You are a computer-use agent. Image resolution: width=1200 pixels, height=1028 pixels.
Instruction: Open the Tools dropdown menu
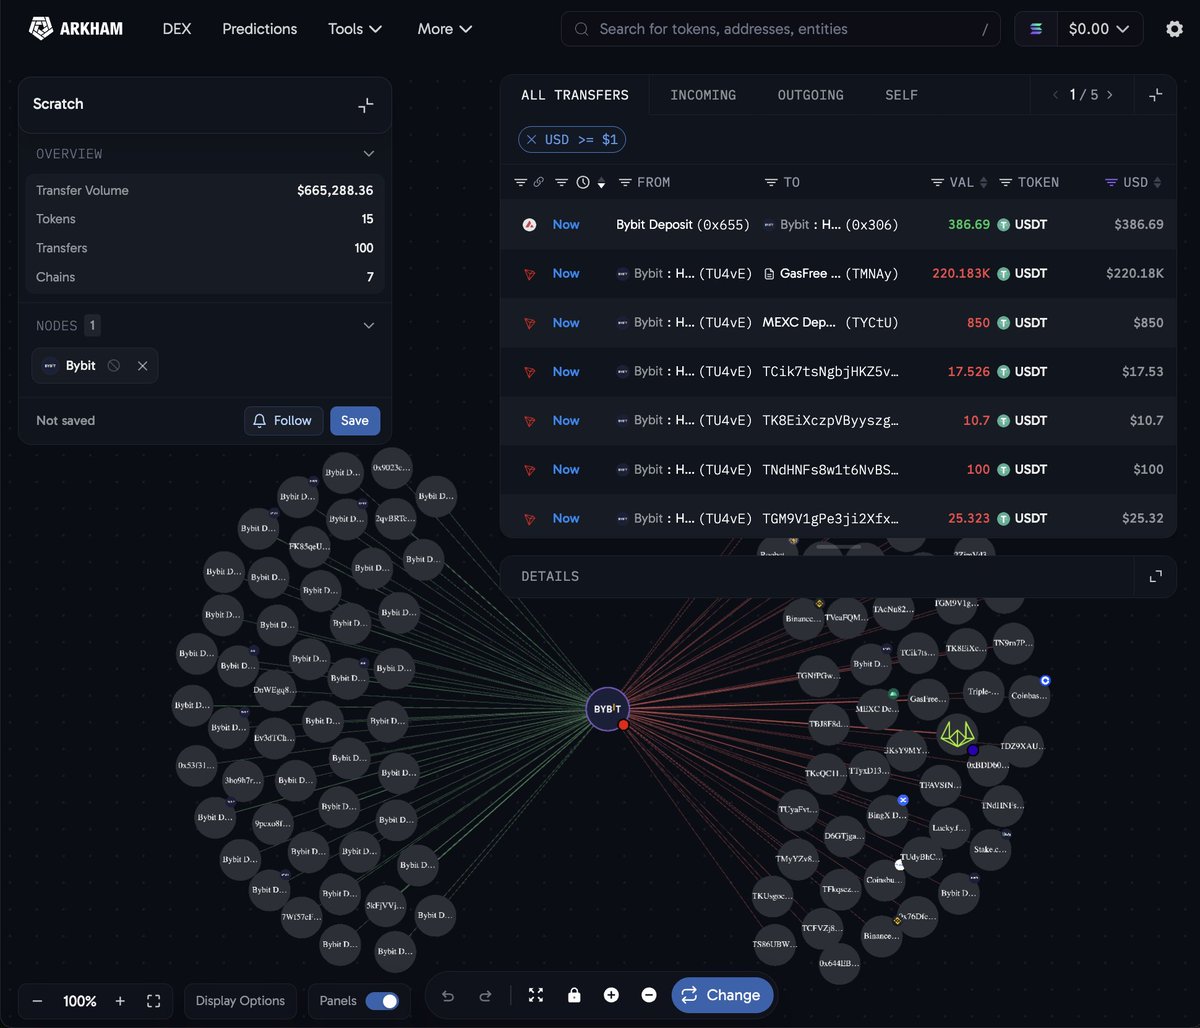(355, 29)
